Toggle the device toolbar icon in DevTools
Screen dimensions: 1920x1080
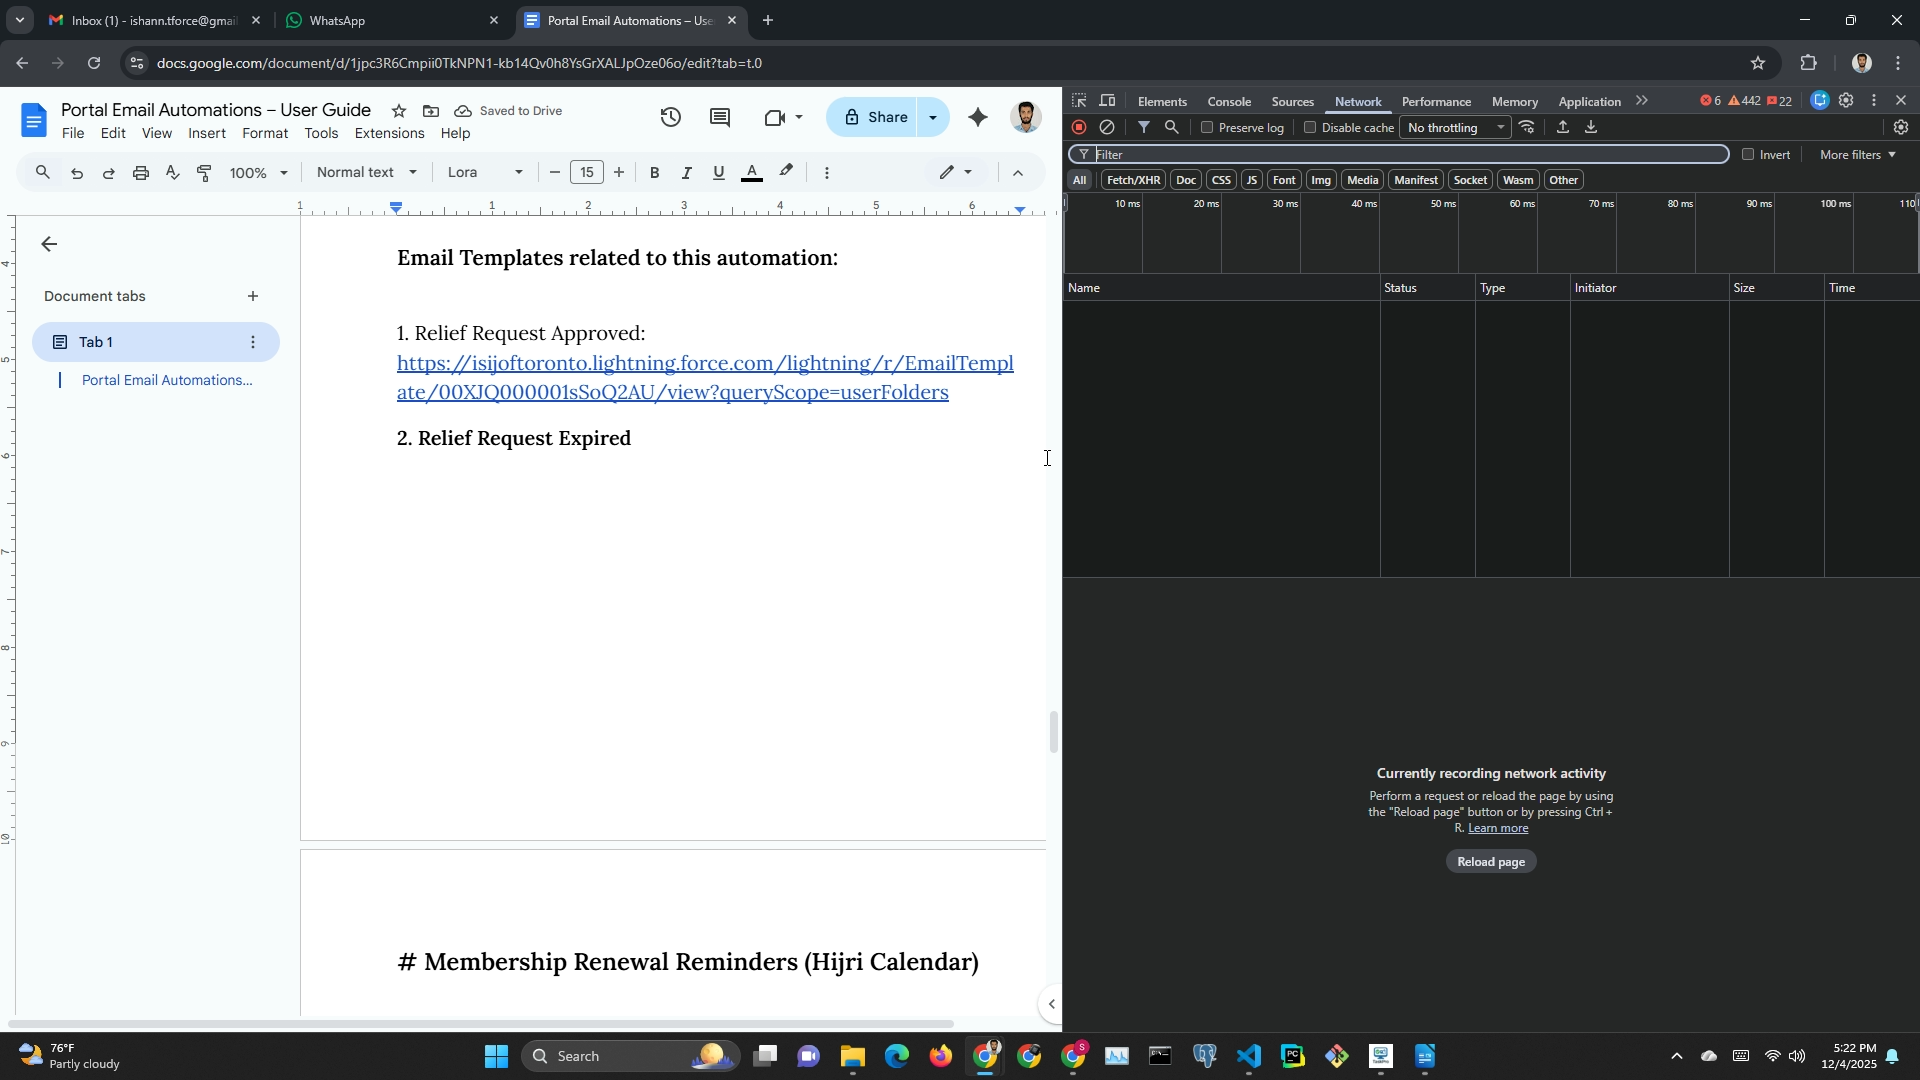[x=1107, y=101]
